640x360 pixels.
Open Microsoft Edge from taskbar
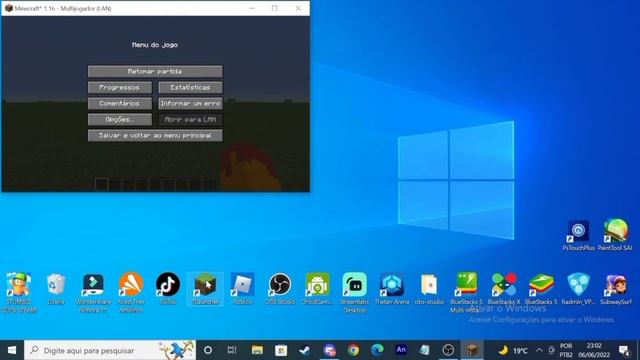(x=377, y=350)
